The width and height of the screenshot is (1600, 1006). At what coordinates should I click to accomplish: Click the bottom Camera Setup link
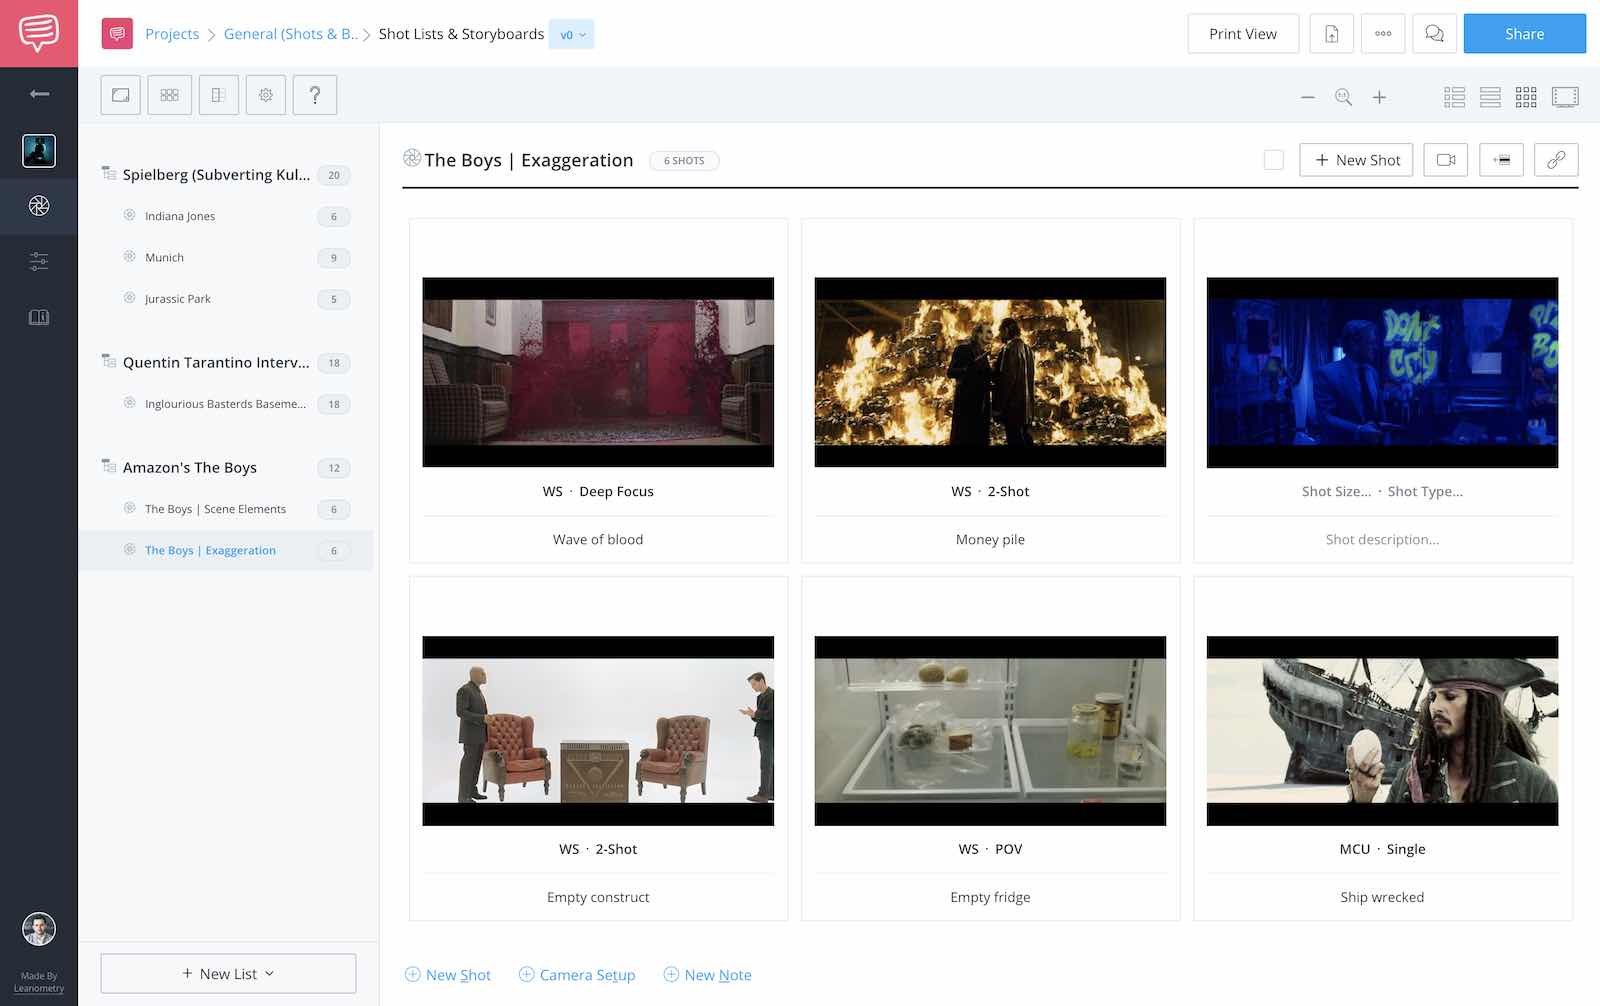pyautogui.click(x=577, y=975)
